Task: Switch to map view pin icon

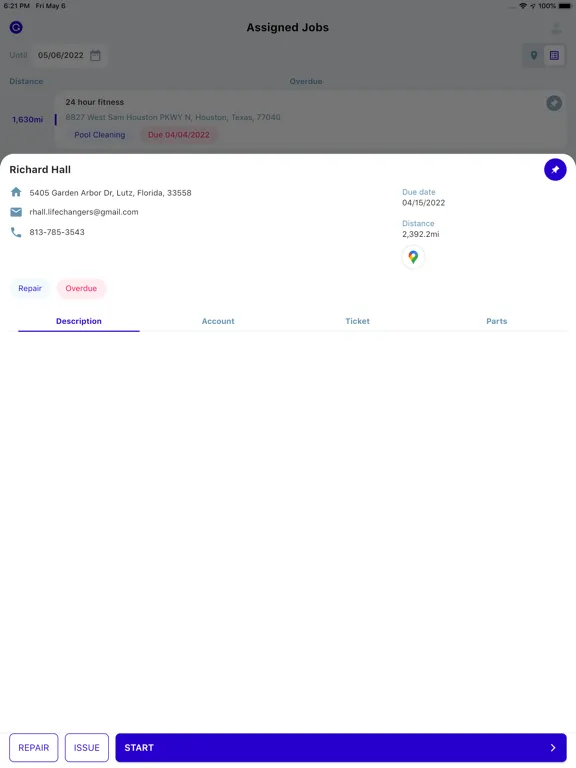Action: tap(534, 55)
